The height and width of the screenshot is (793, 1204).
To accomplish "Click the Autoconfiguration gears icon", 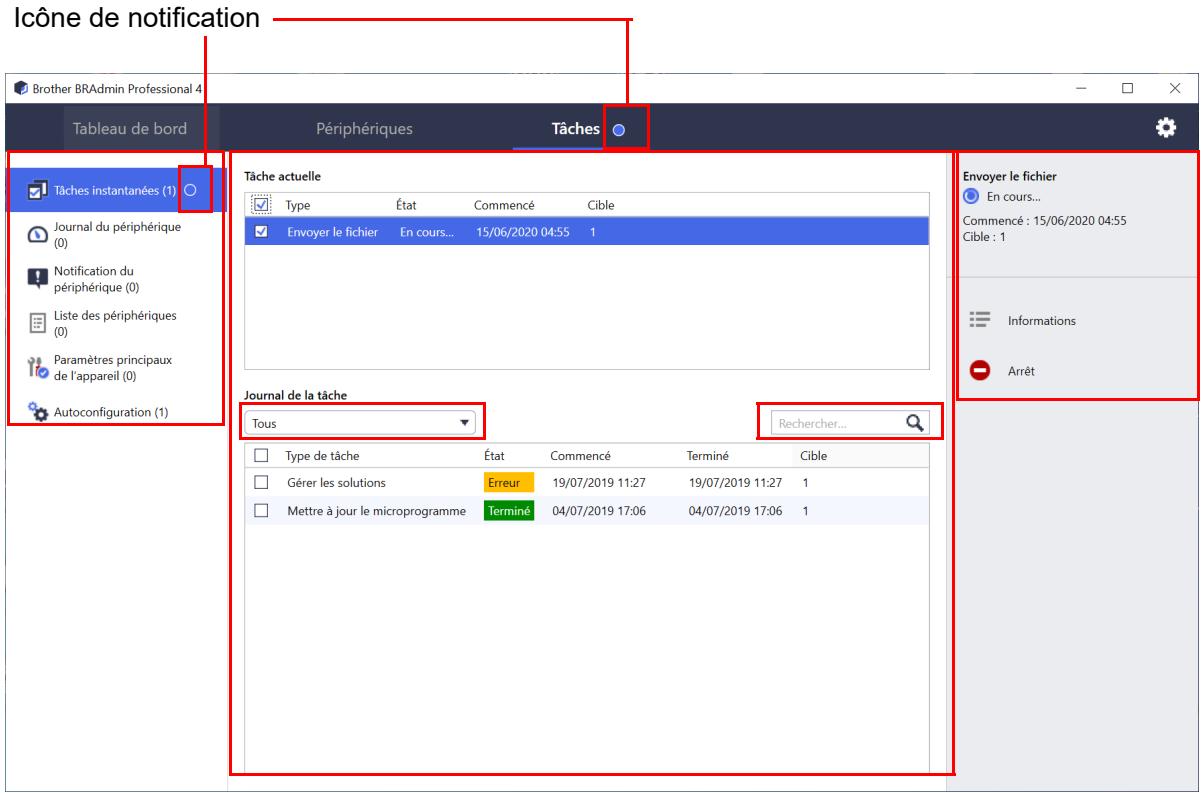I will [x=38, y=412].
